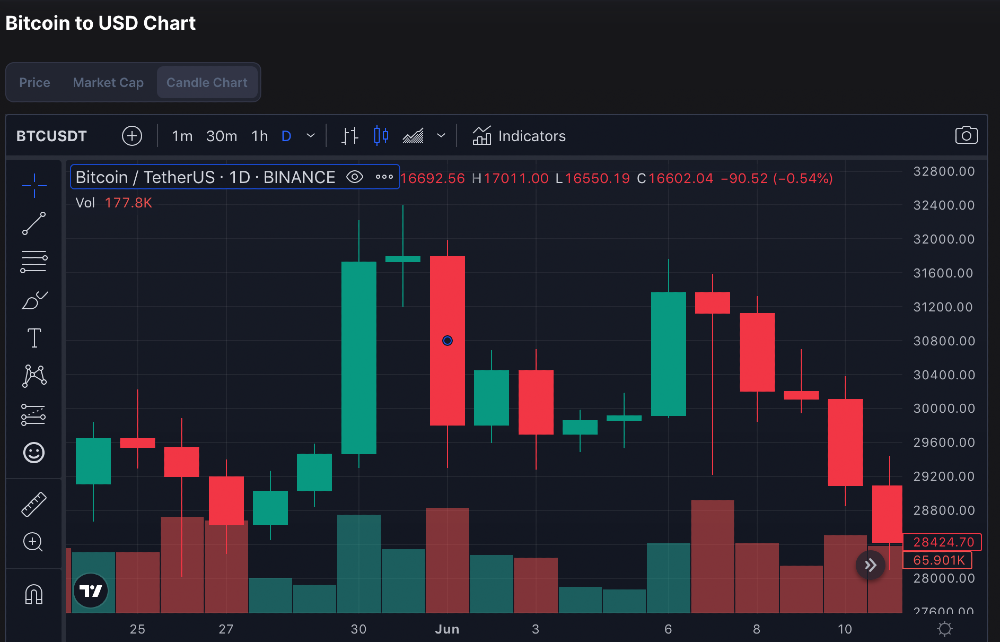The image size is (1000, 642).
Task: Click the 28000.00 price scale label
Action: (944, 578)
